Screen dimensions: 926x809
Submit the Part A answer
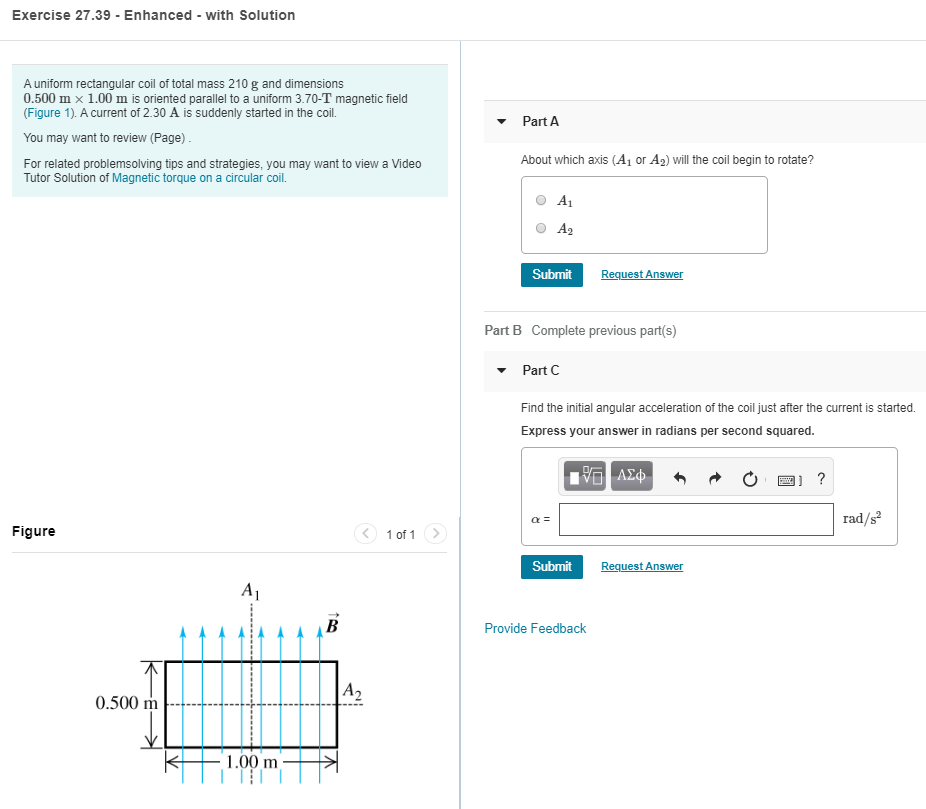tap(551, 274)
